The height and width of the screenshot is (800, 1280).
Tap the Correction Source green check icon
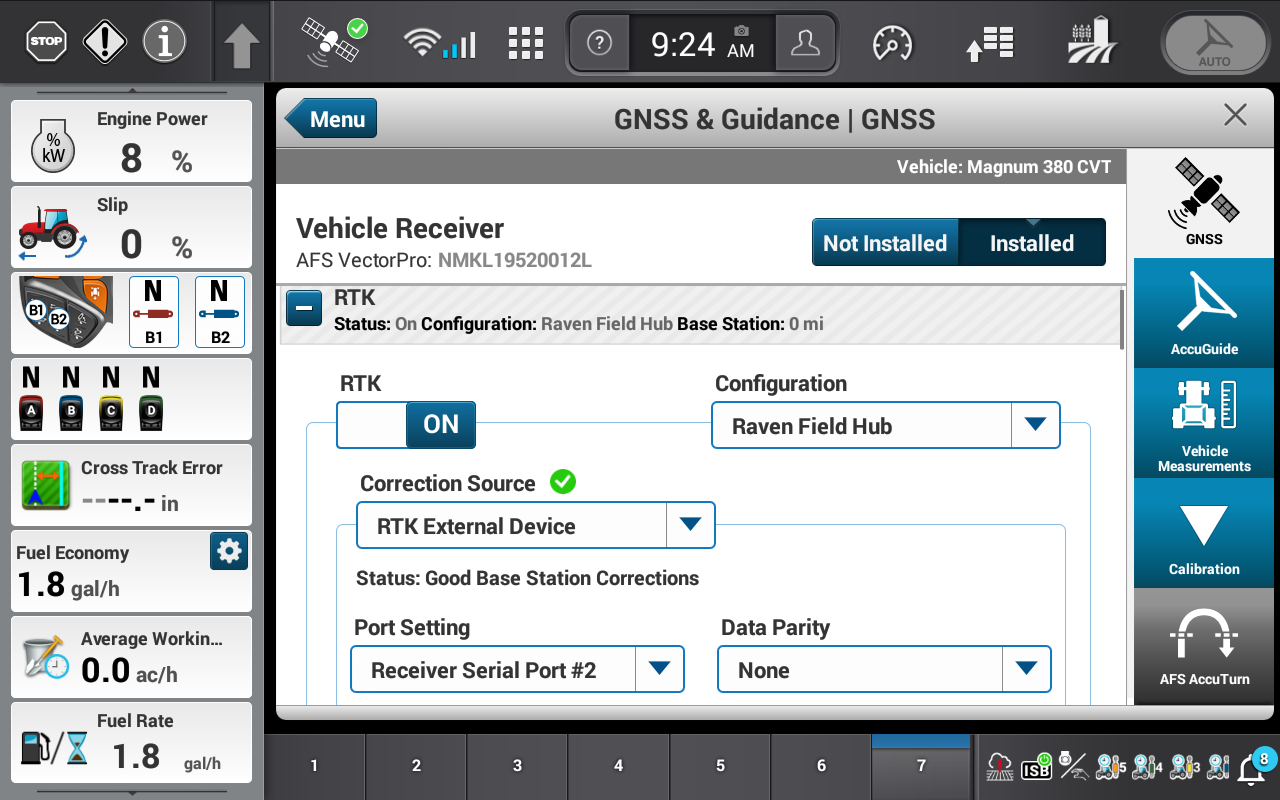point(563,482)
